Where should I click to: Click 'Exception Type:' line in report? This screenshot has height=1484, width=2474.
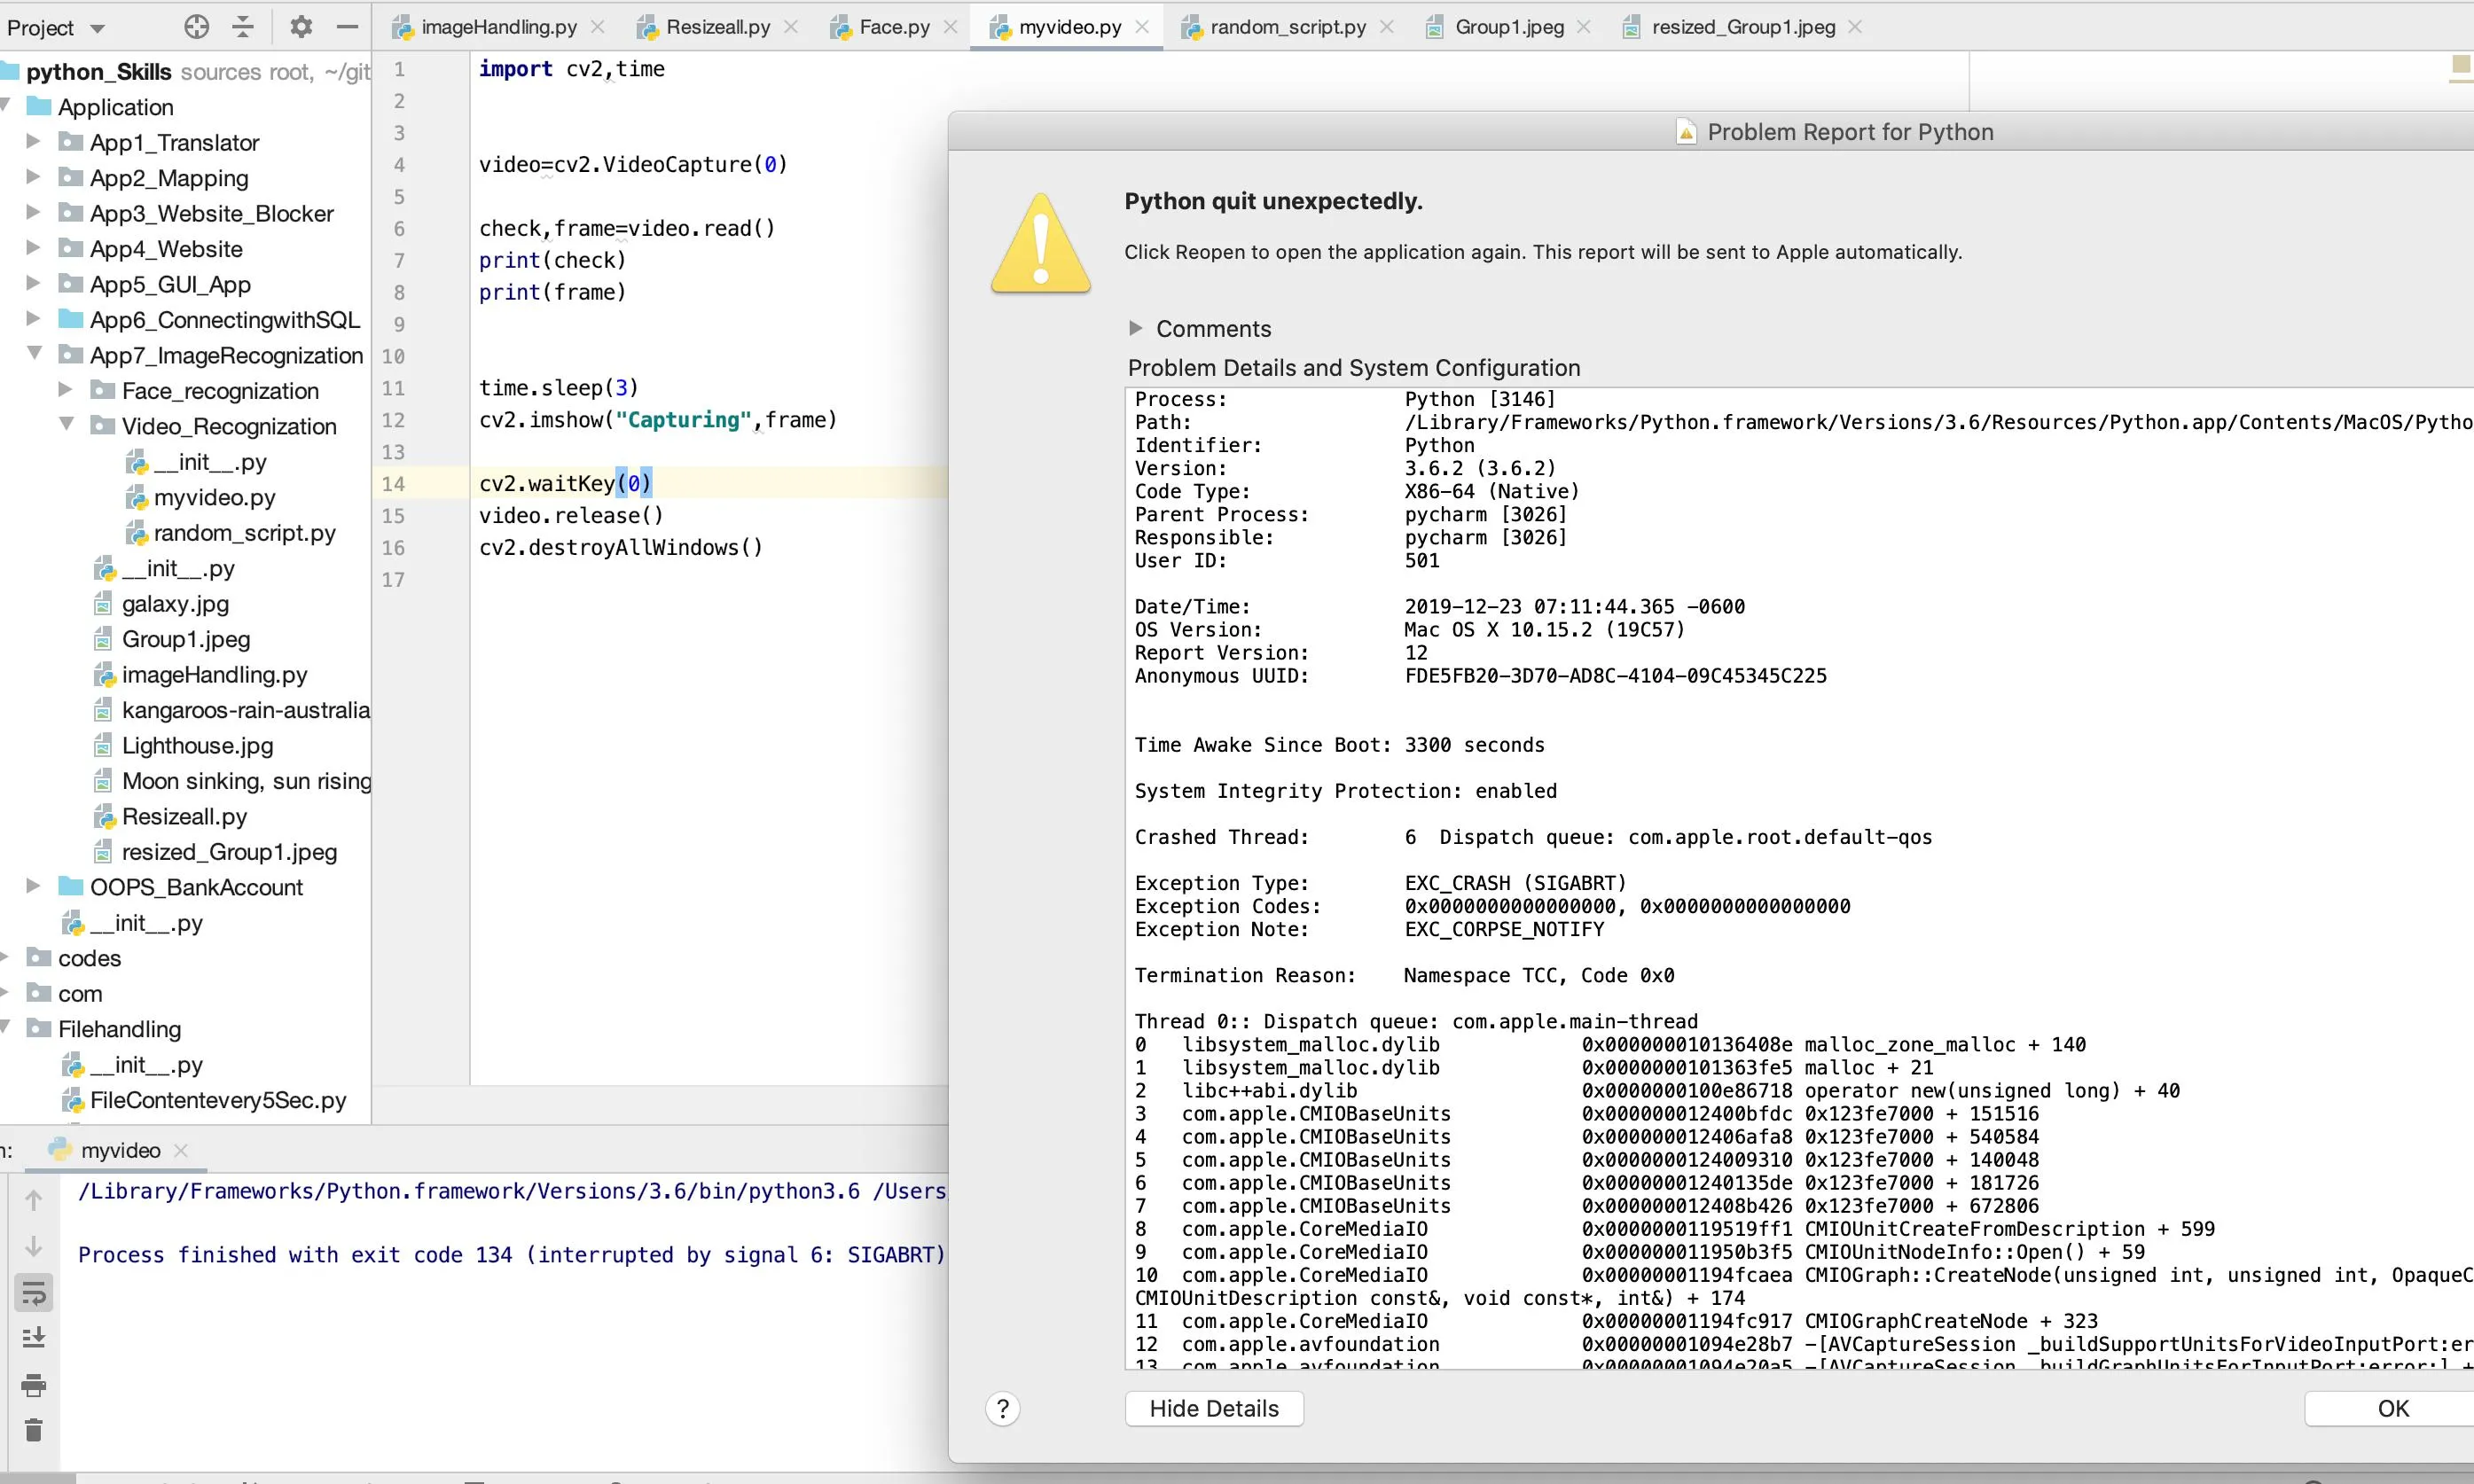tap(1380, 883)
